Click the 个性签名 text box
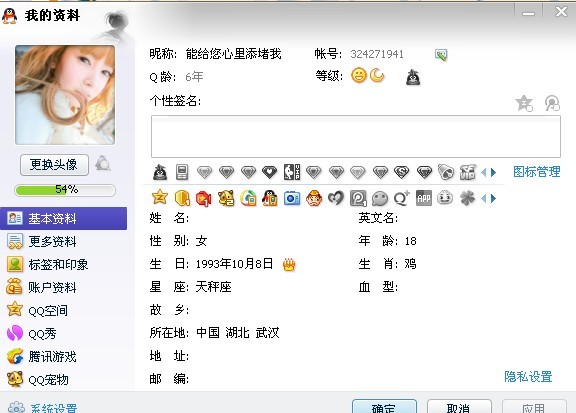576x413 pixels. click(356, 136)
